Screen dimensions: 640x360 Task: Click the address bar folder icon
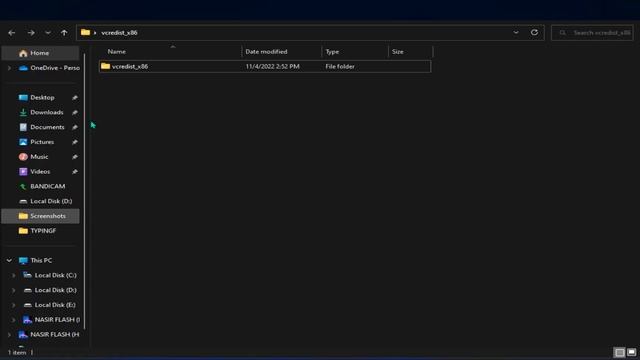[85, 32]
